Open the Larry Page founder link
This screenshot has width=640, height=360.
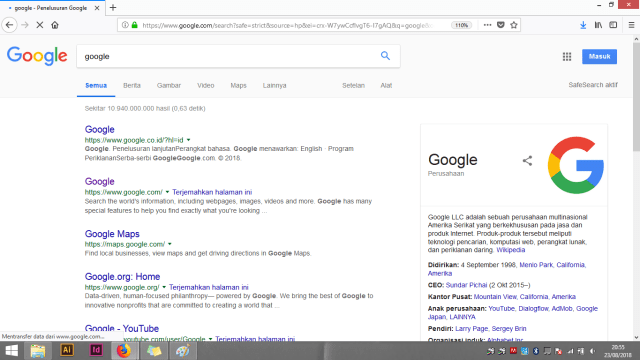pos(471,329)
